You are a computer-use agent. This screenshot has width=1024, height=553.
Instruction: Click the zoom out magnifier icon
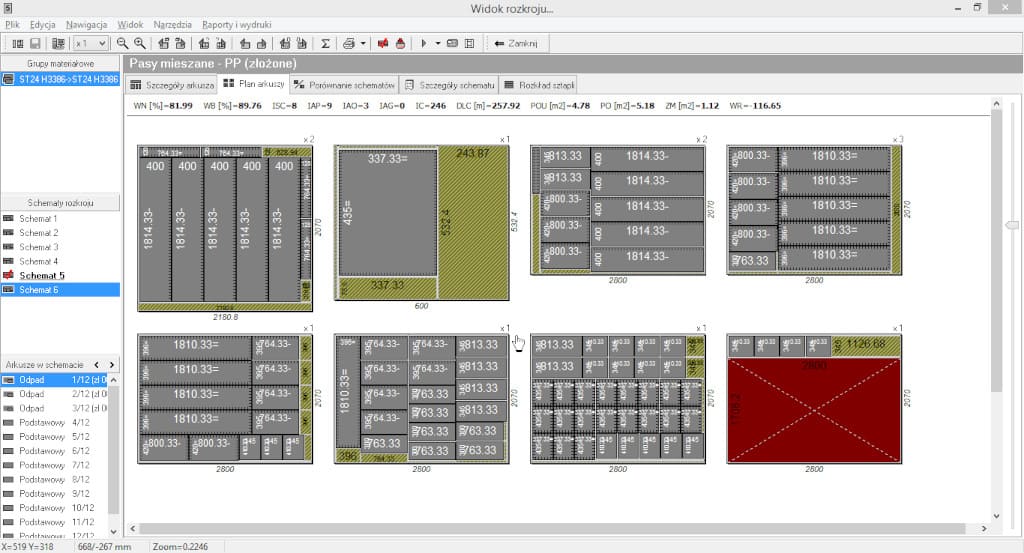[x=122, y=43]
